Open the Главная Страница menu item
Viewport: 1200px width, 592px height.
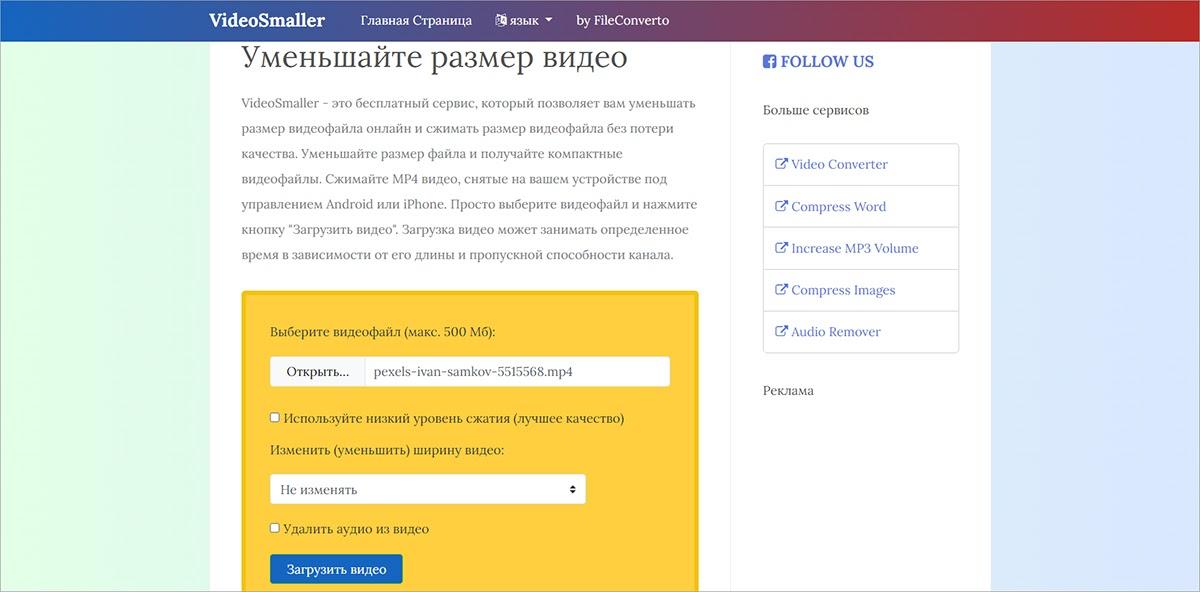416,20
